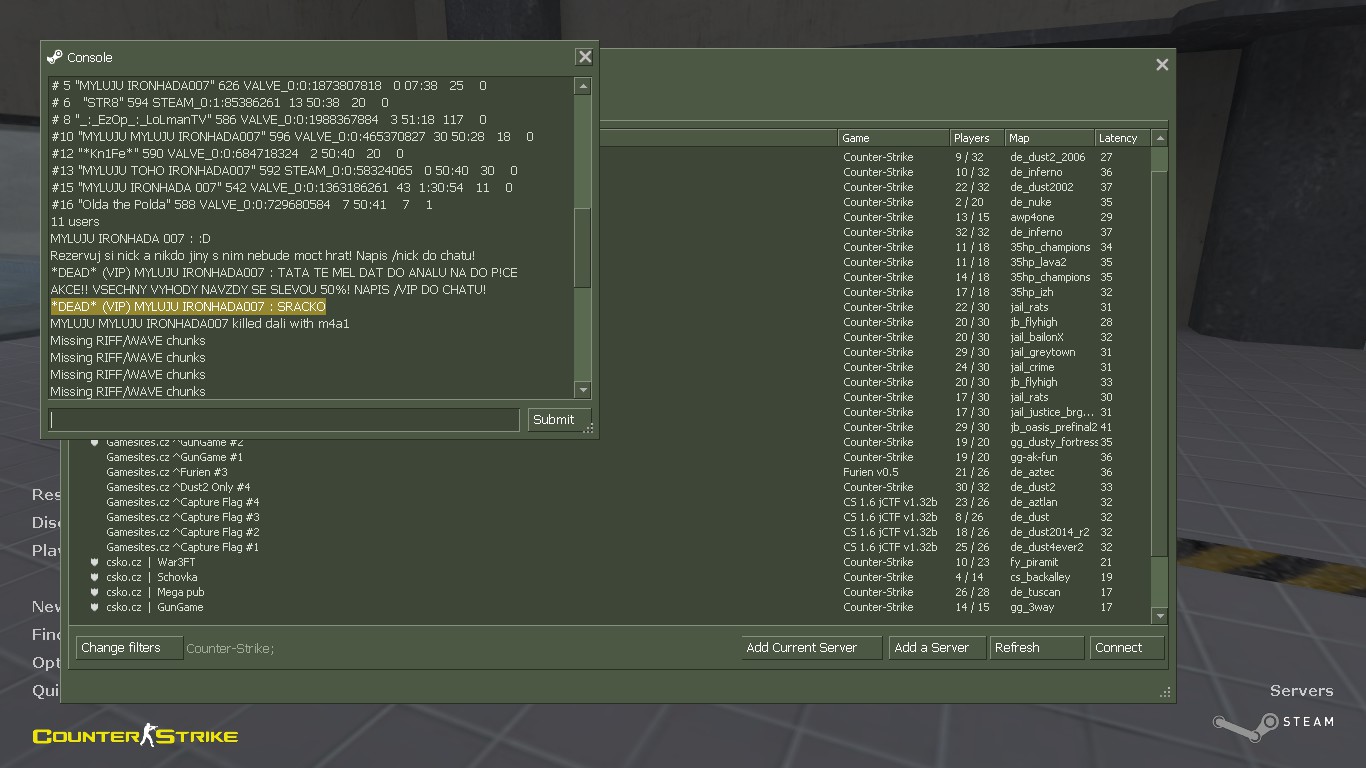
Task: Click map cell de_tuscan
Action: tap(1035, 592)
